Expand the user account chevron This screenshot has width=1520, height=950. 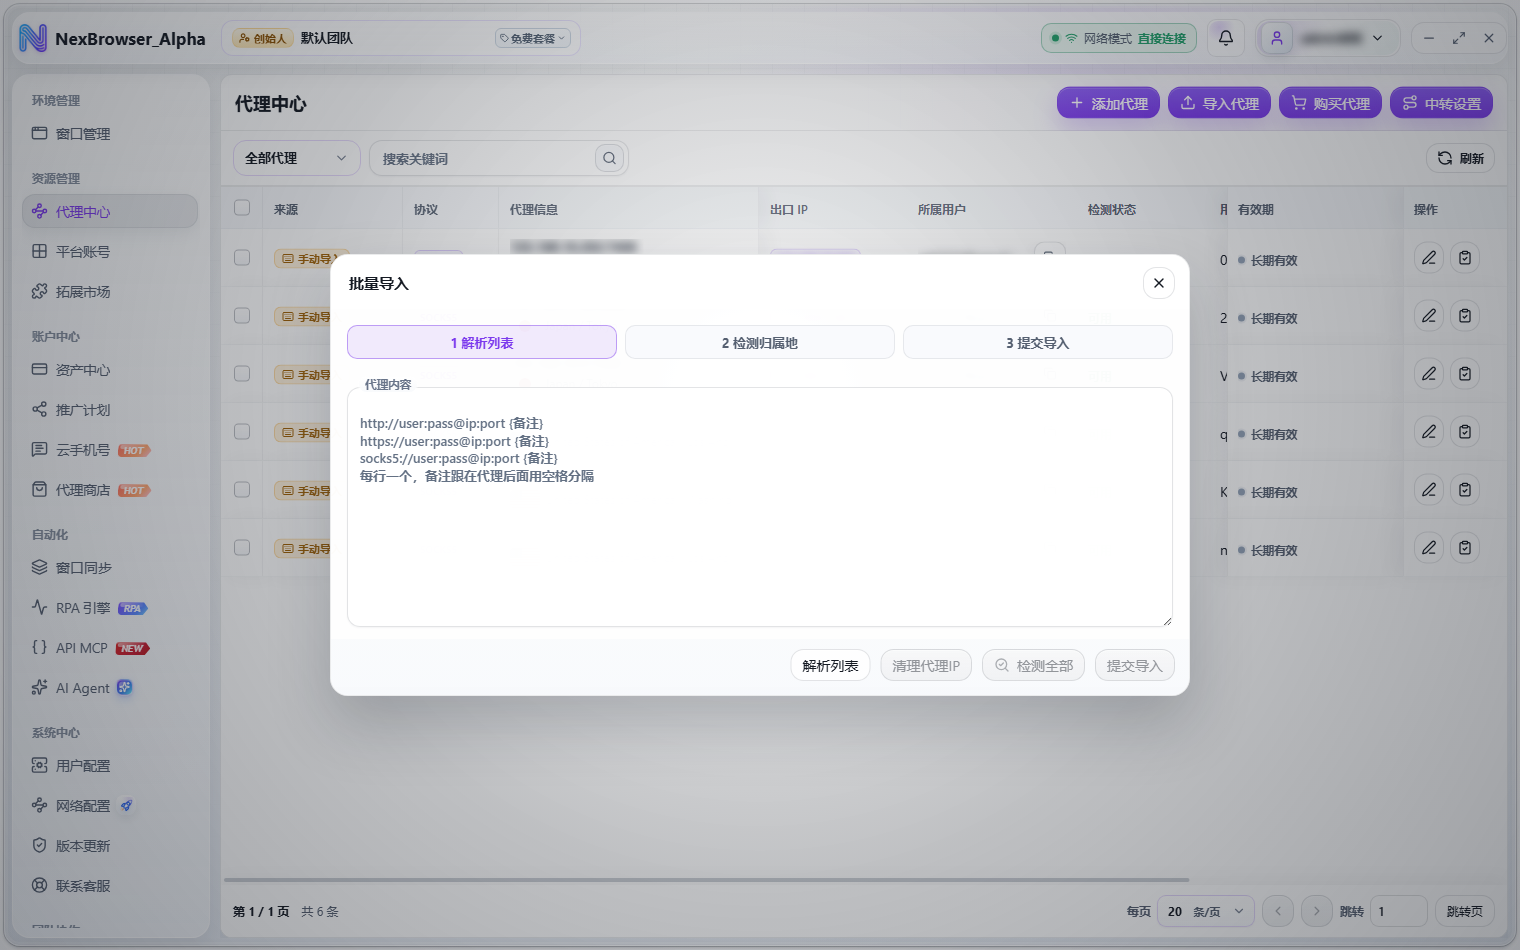1378,38
